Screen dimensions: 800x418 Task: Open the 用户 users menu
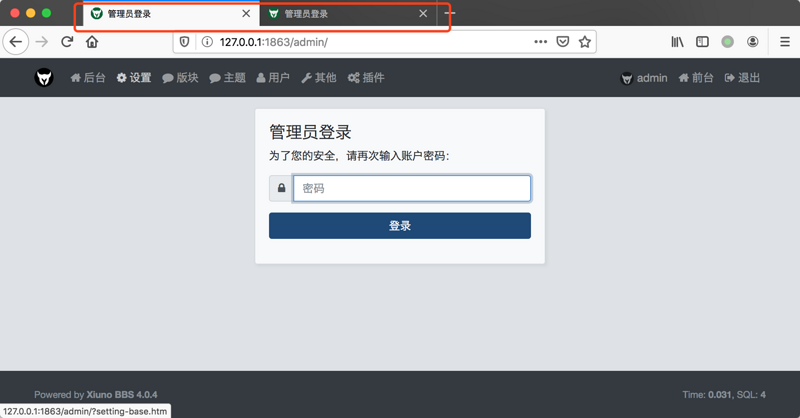273,78
